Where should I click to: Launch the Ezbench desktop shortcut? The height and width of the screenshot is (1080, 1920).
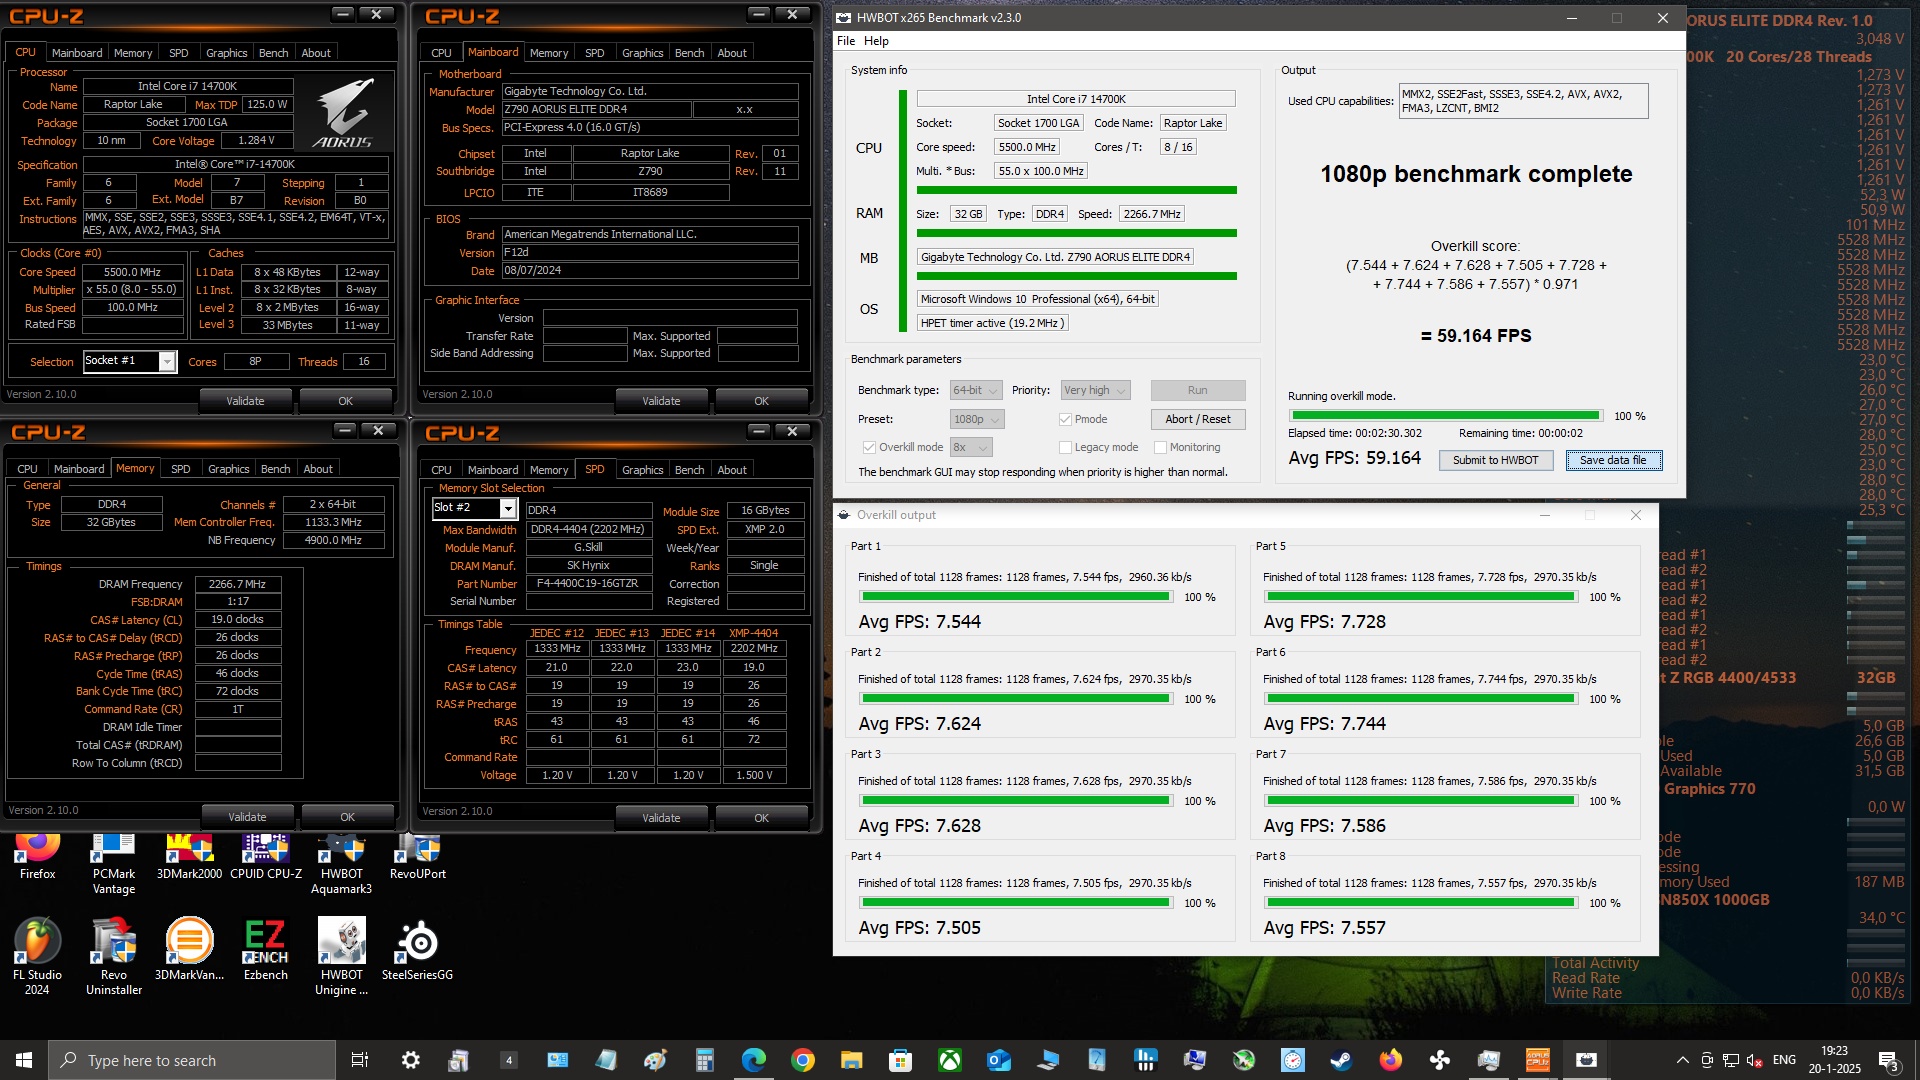click(x=266, y=949)
